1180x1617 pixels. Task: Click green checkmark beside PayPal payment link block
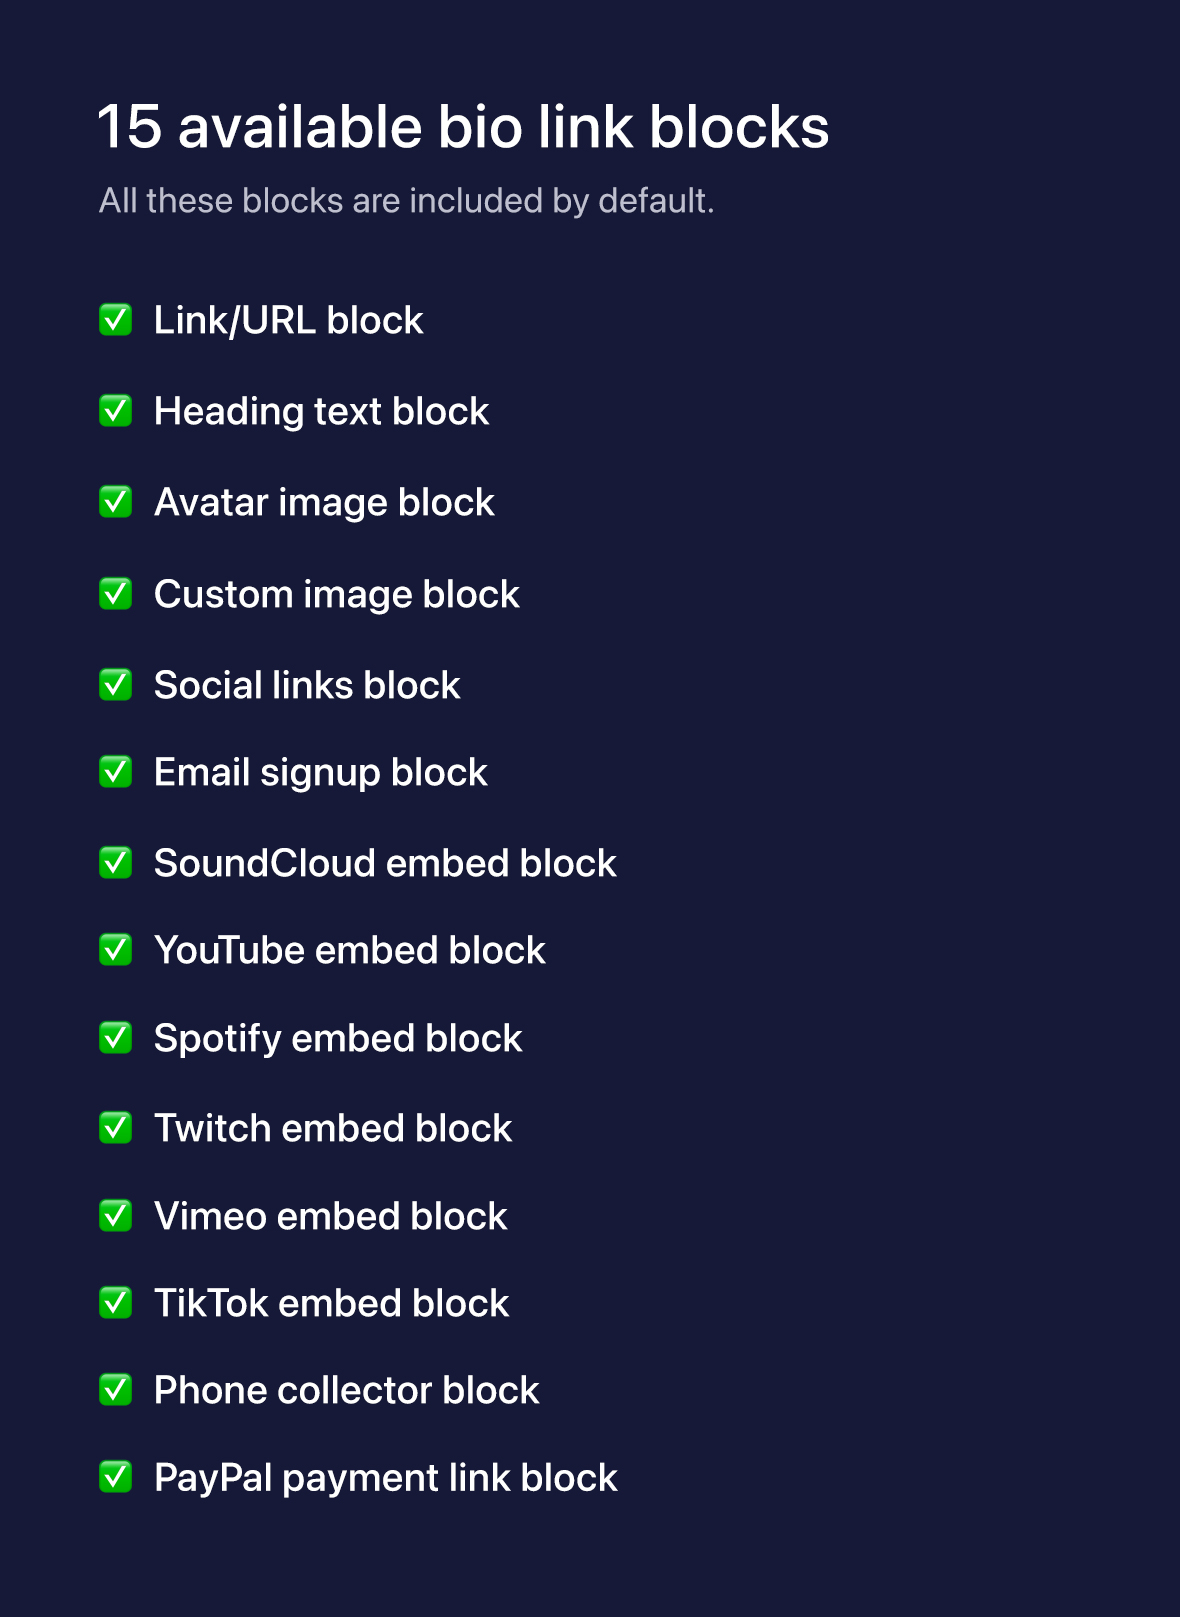(x=116, y=1477)
